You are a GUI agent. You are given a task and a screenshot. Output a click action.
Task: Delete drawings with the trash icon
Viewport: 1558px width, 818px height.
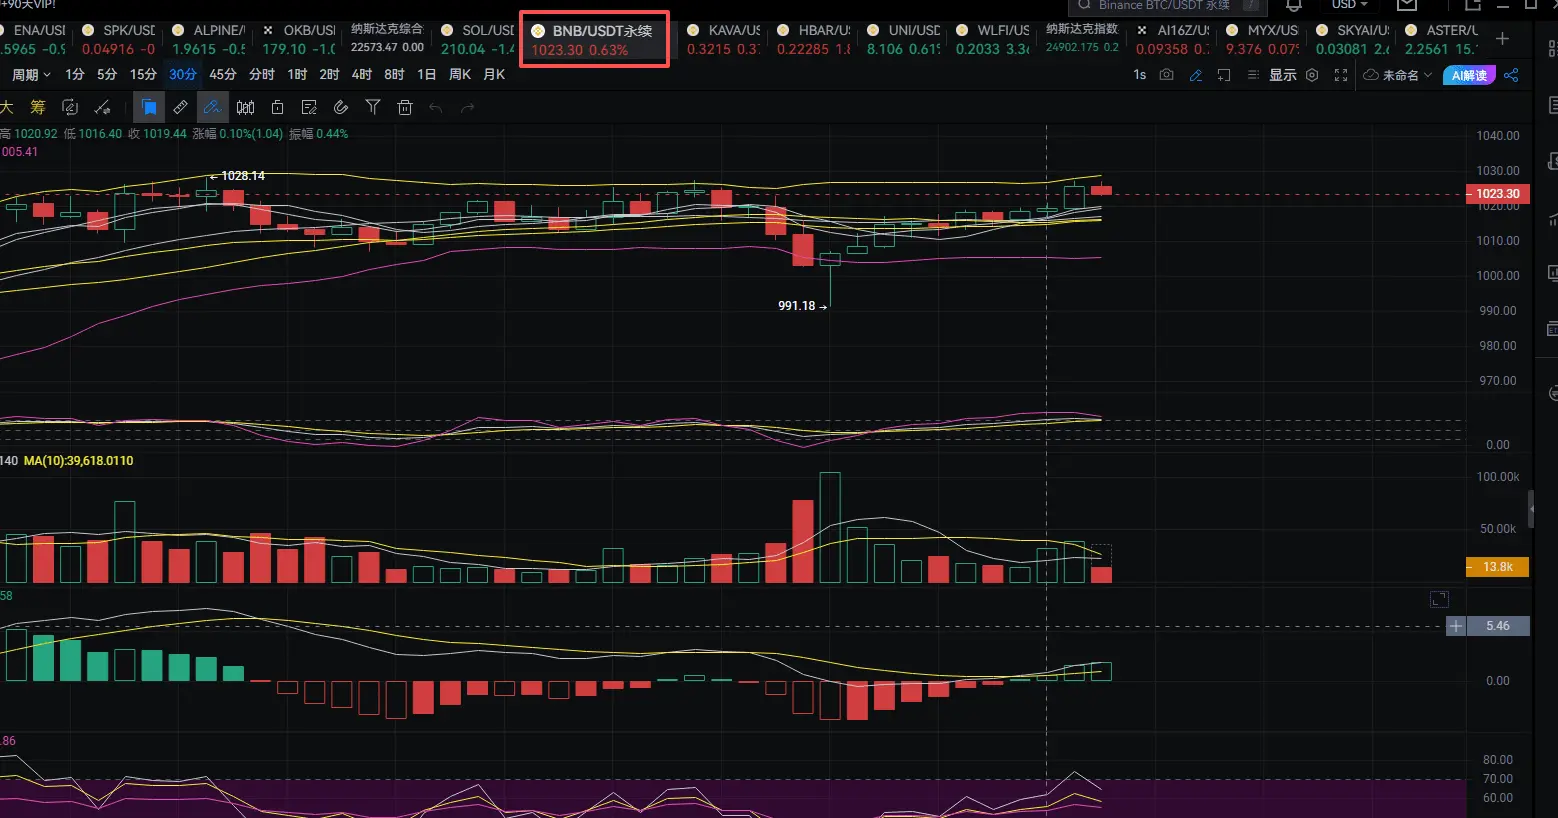coord(405,107)
